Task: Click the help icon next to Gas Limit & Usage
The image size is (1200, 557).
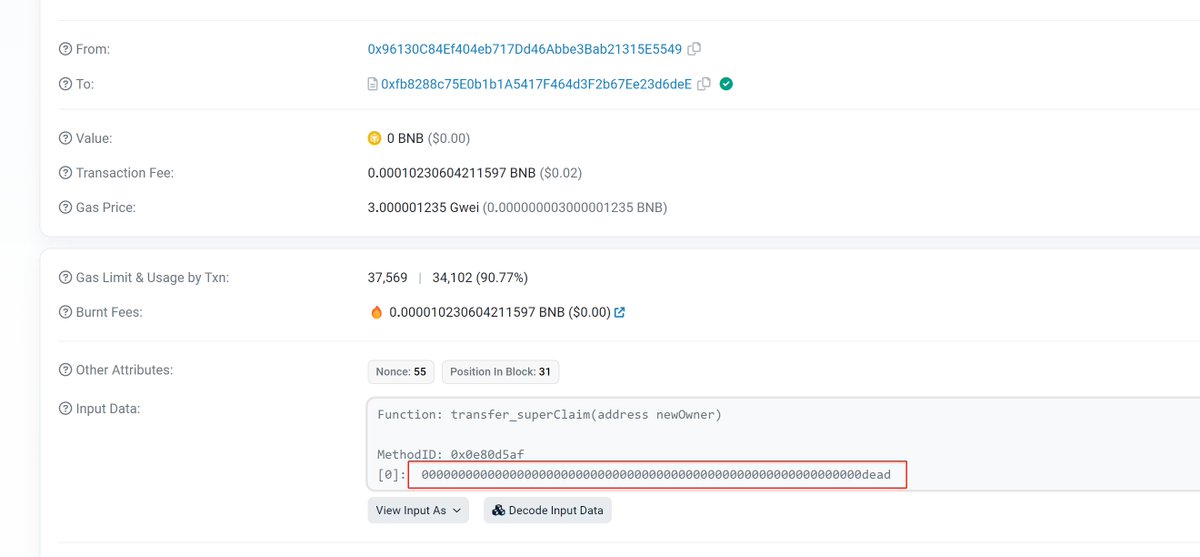Action: [x=66, y=277]
